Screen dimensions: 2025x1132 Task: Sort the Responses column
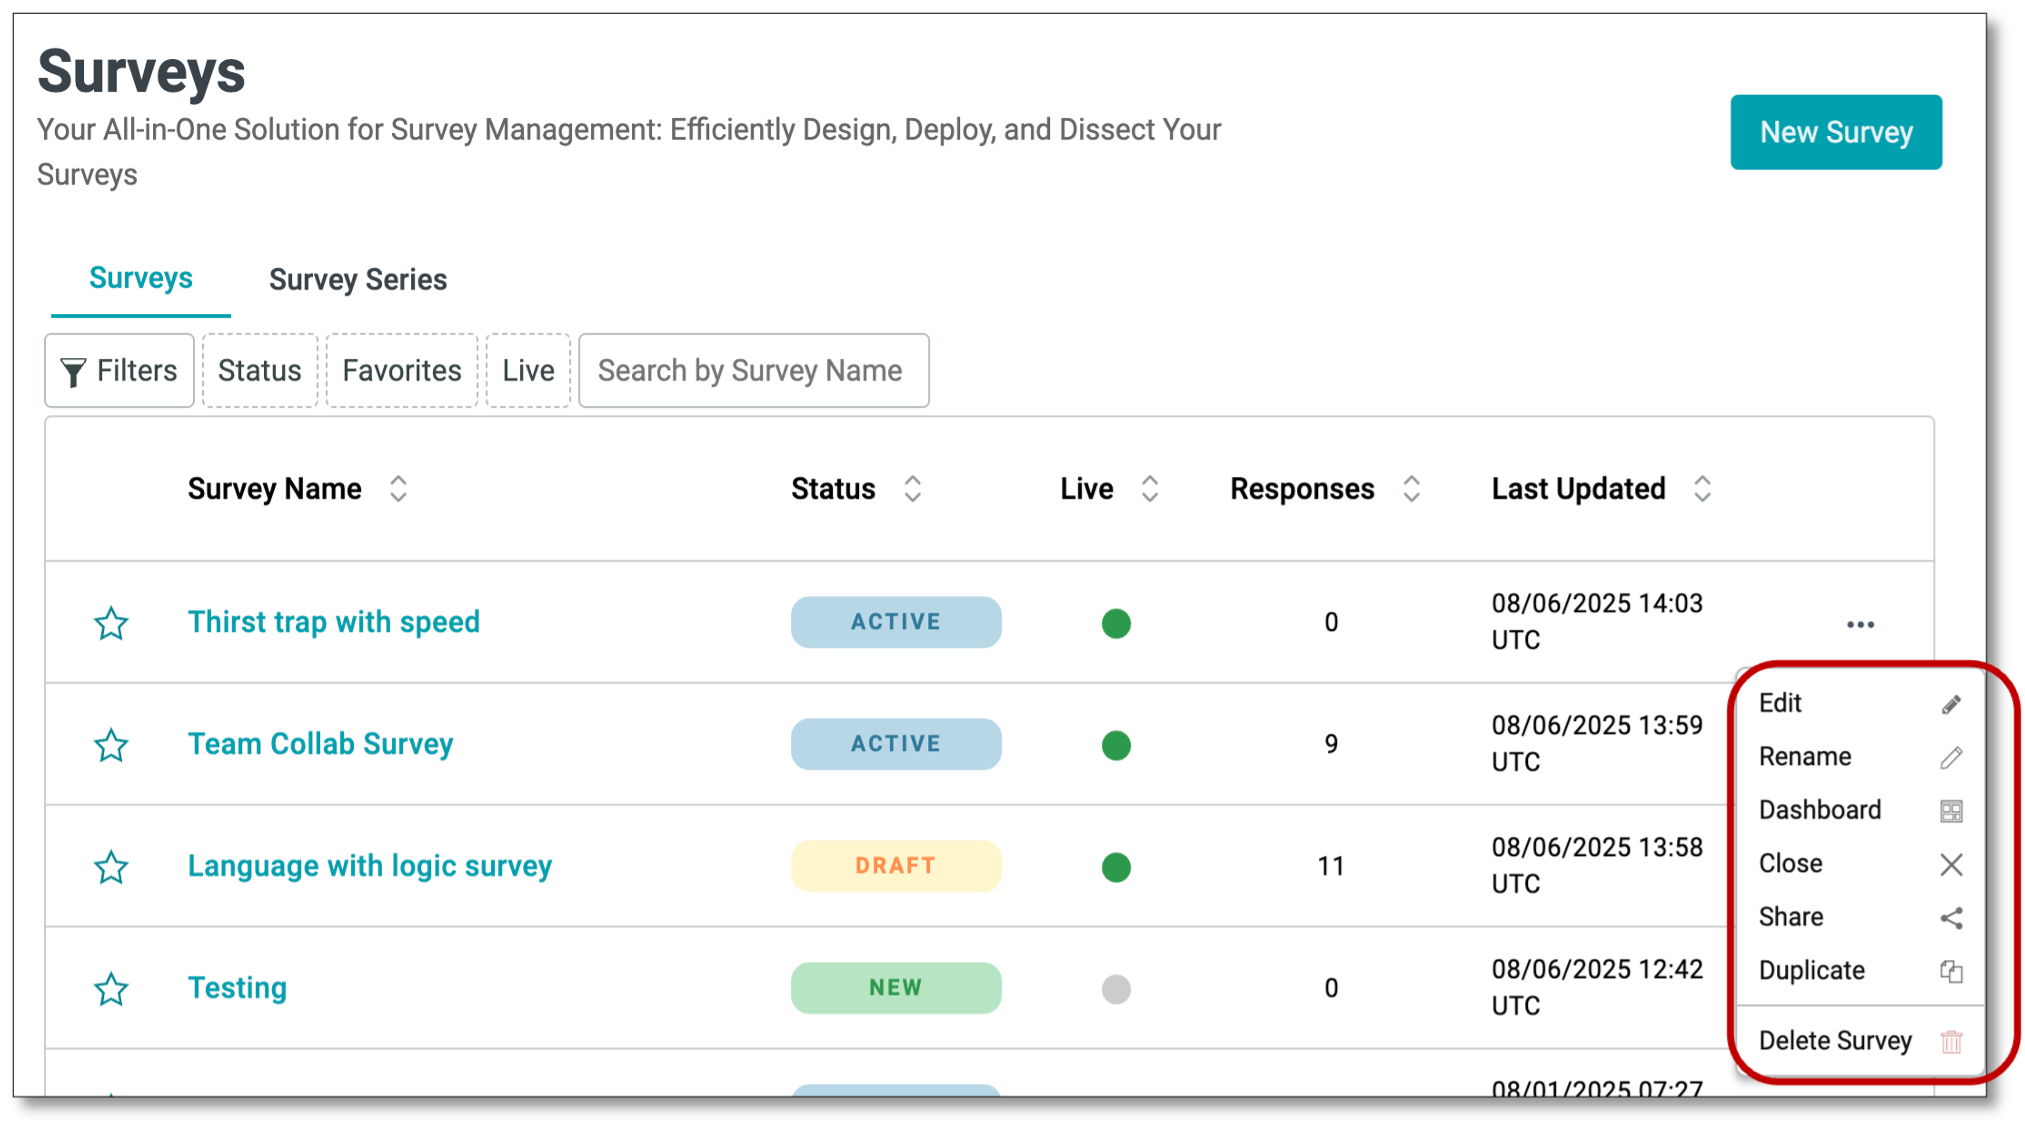[1411, 488]
